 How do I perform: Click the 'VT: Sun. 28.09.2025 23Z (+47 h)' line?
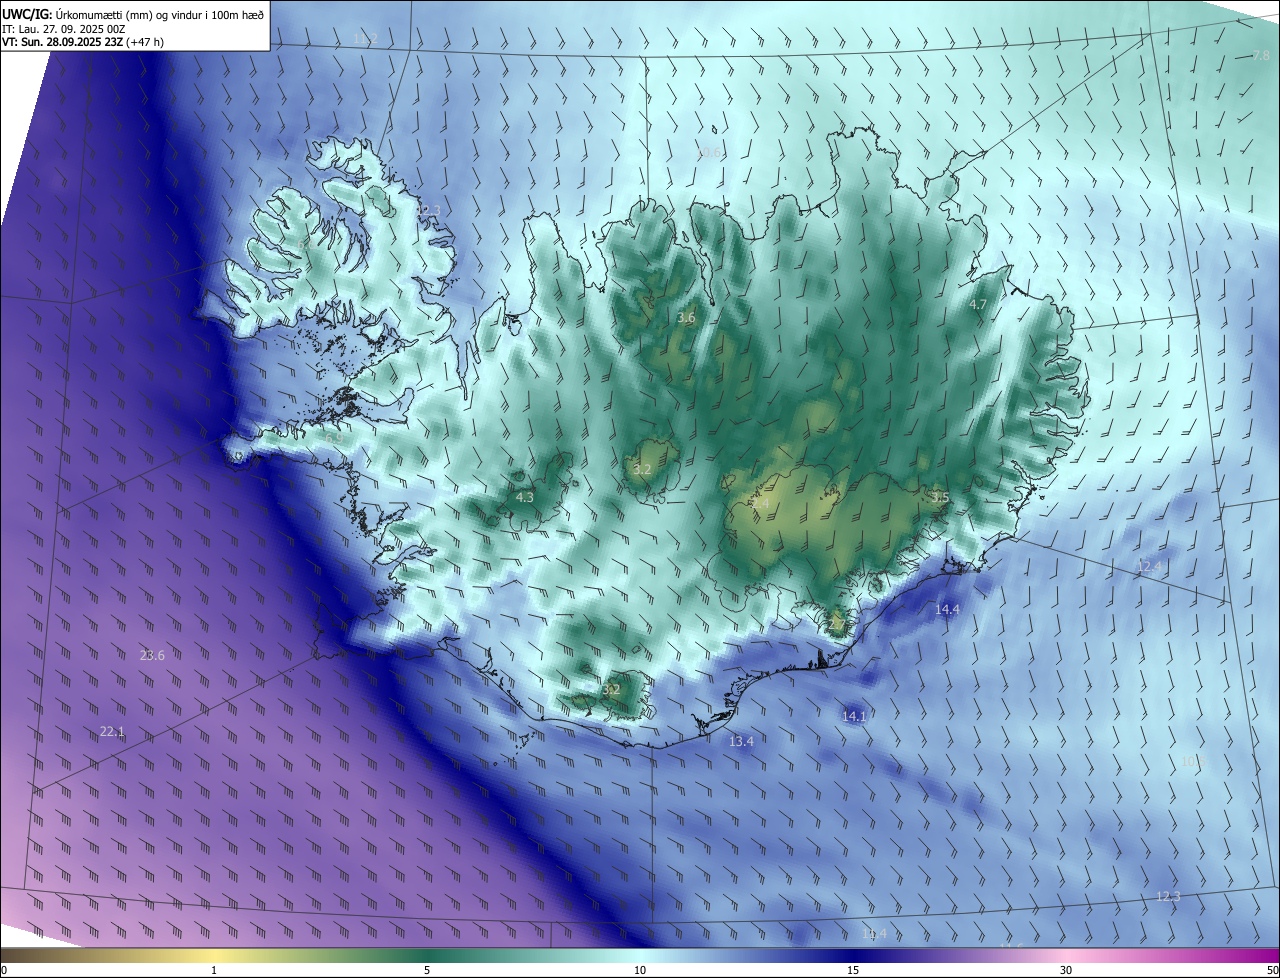click(x=82, y=43)
